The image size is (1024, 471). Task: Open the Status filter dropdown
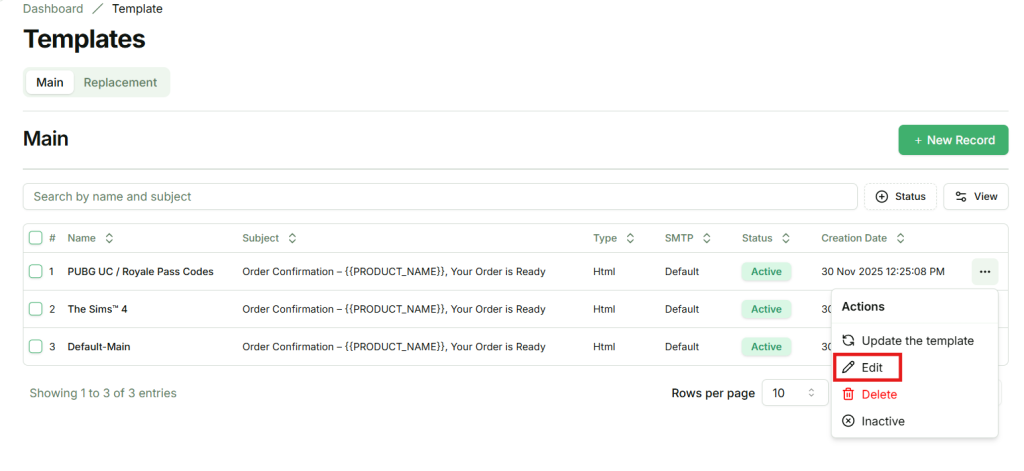tap(900, 196)
